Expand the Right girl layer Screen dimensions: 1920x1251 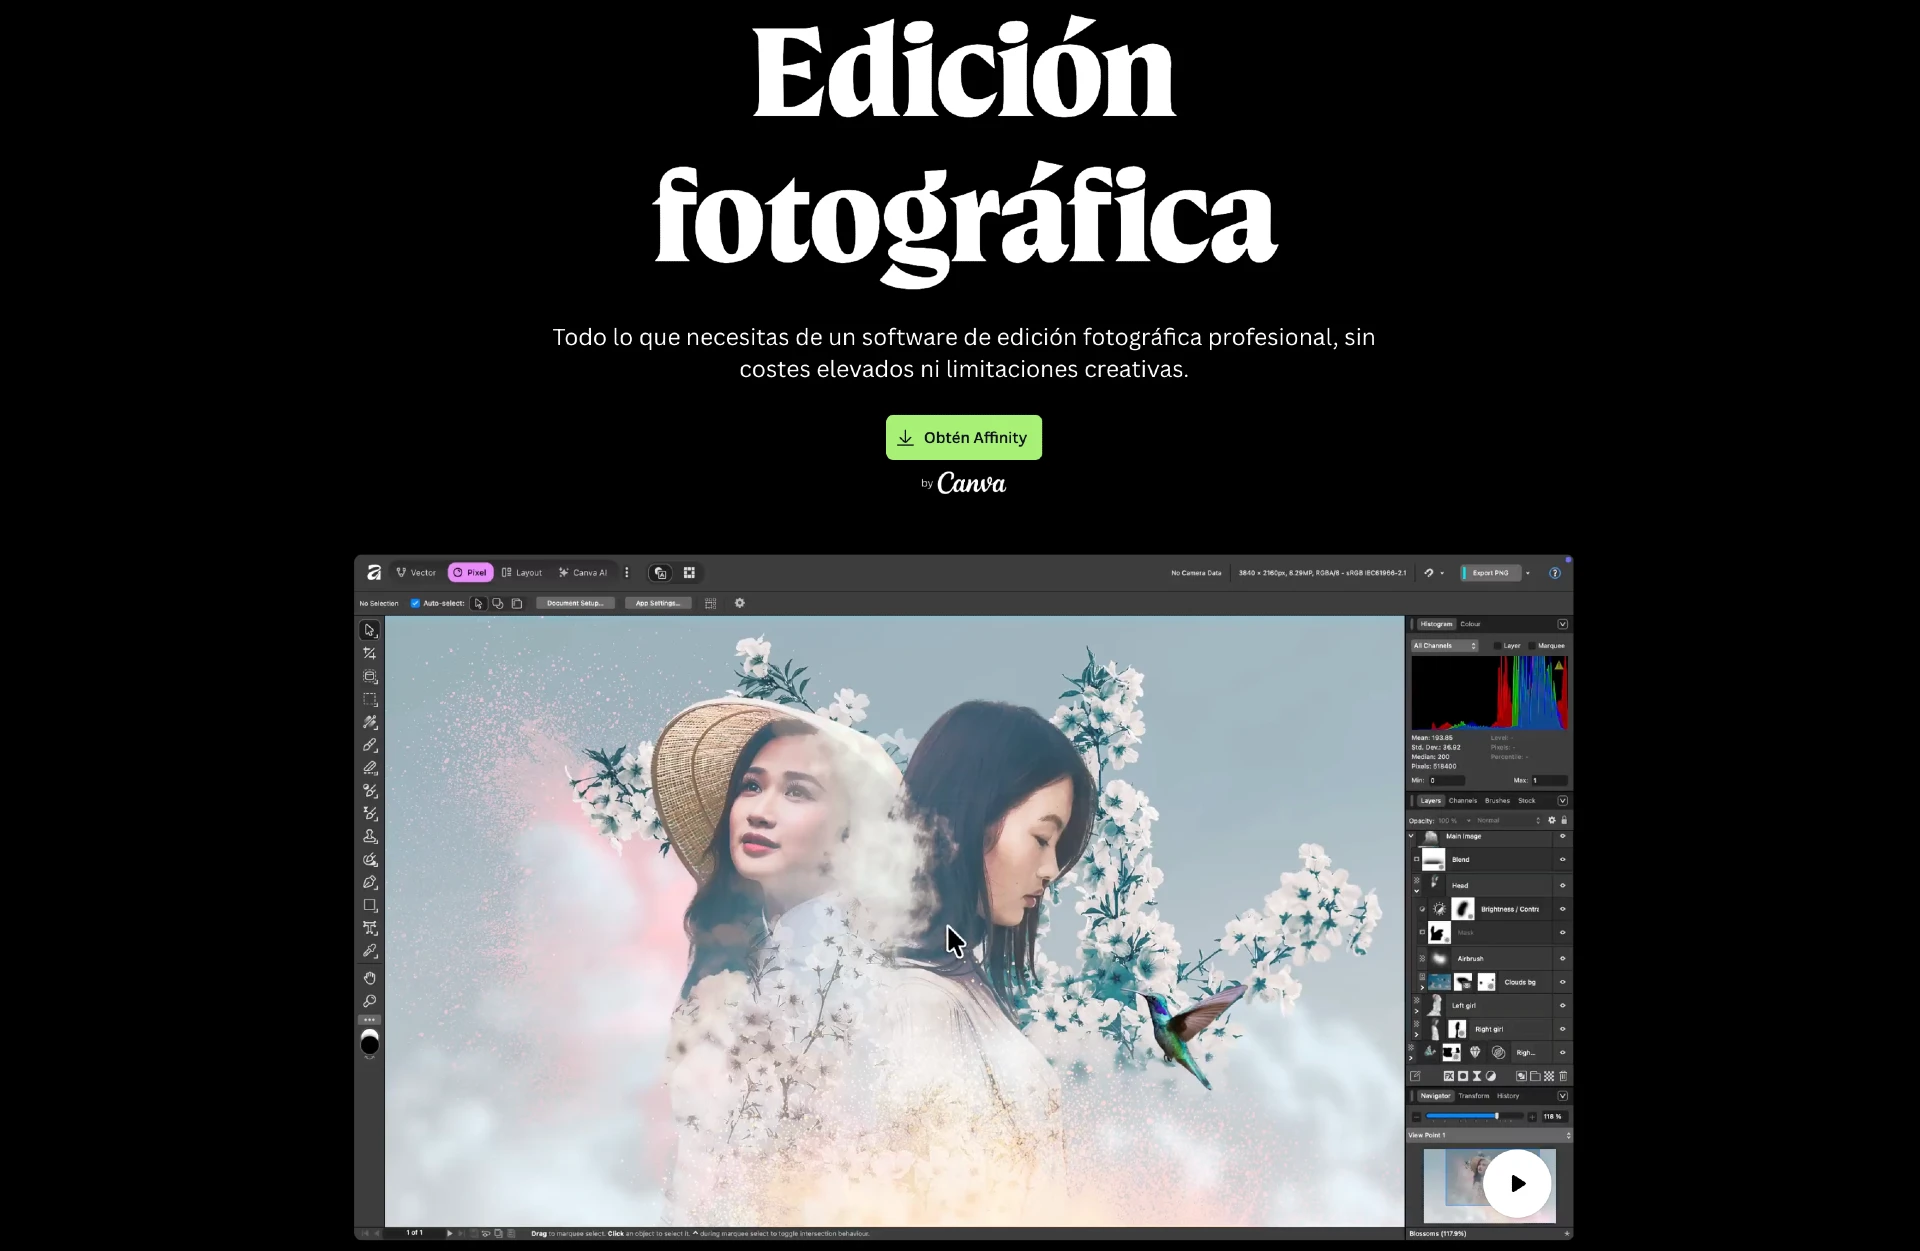click(1416, 1034)
